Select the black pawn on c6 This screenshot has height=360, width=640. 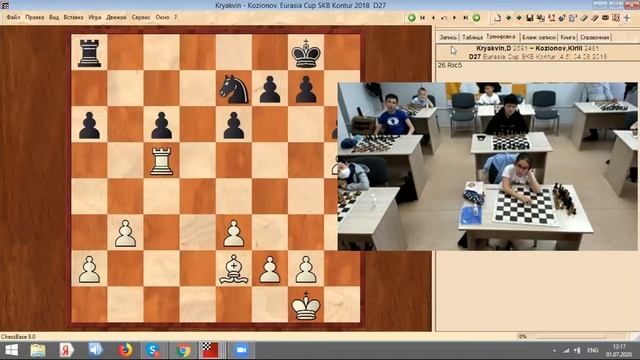pos(162,125)
